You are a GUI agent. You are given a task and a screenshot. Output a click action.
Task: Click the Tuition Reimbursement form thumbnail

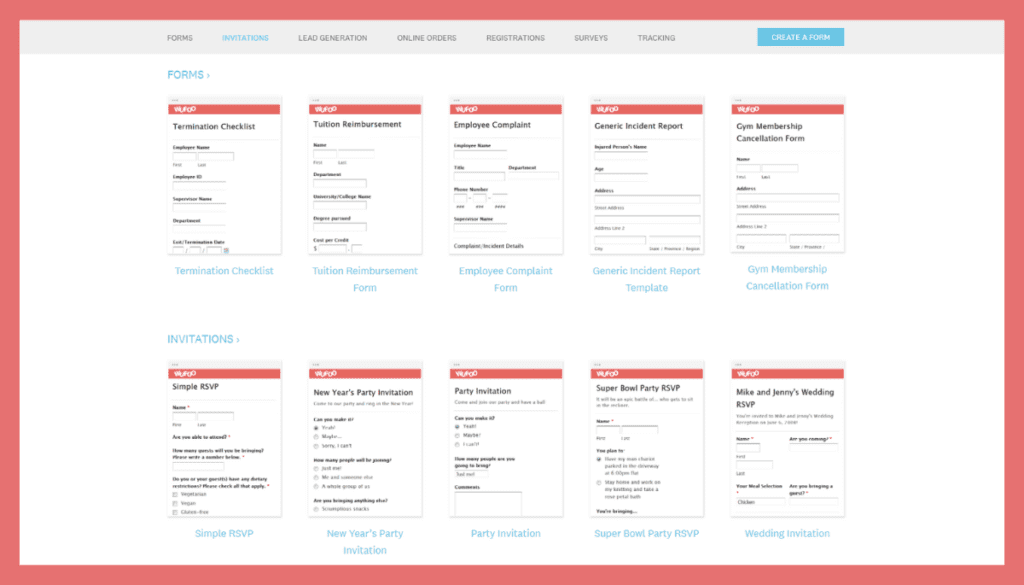[365, 176]
